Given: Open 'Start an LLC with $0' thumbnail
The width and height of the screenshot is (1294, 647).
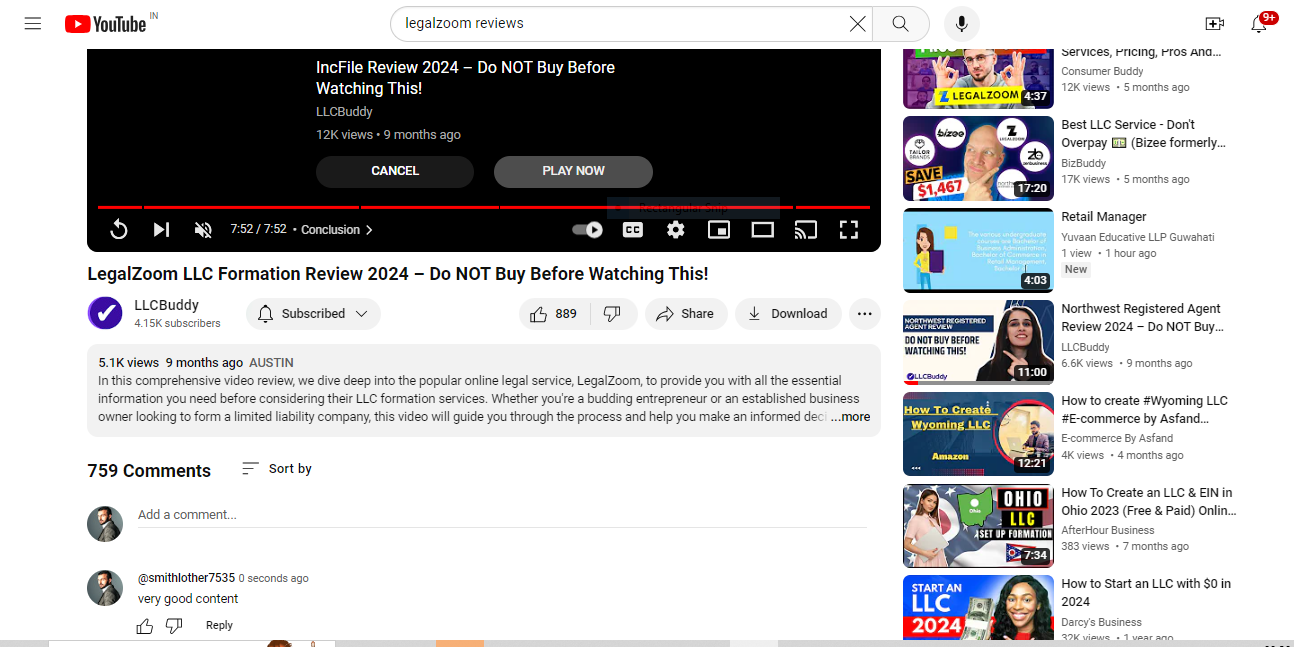Looking at the screenshot, I should tap(978, 607).
